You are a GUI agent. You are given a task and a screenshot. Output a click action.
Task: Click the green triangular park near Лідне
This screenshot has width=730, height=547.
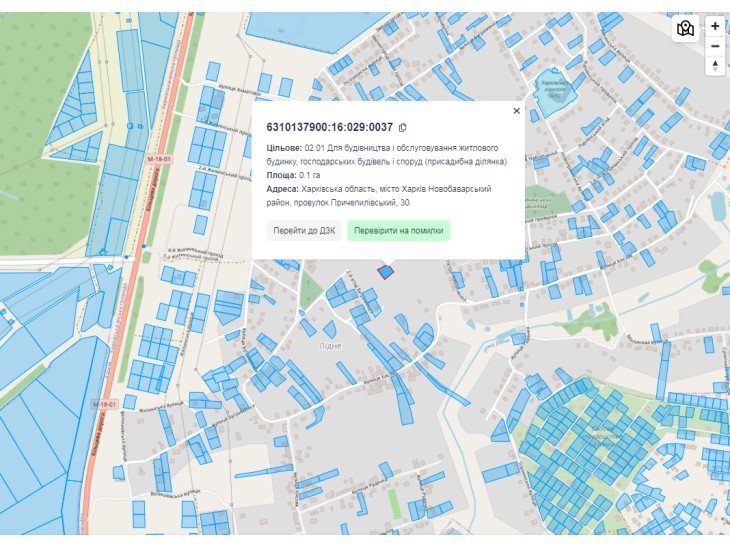309,290
